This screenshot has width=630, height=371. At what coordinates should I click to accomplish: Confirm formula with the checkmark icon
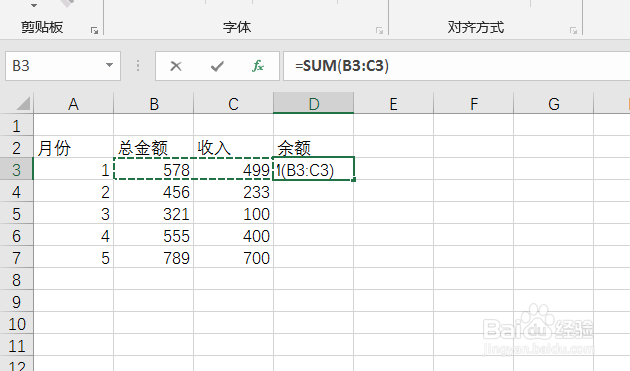217,66
